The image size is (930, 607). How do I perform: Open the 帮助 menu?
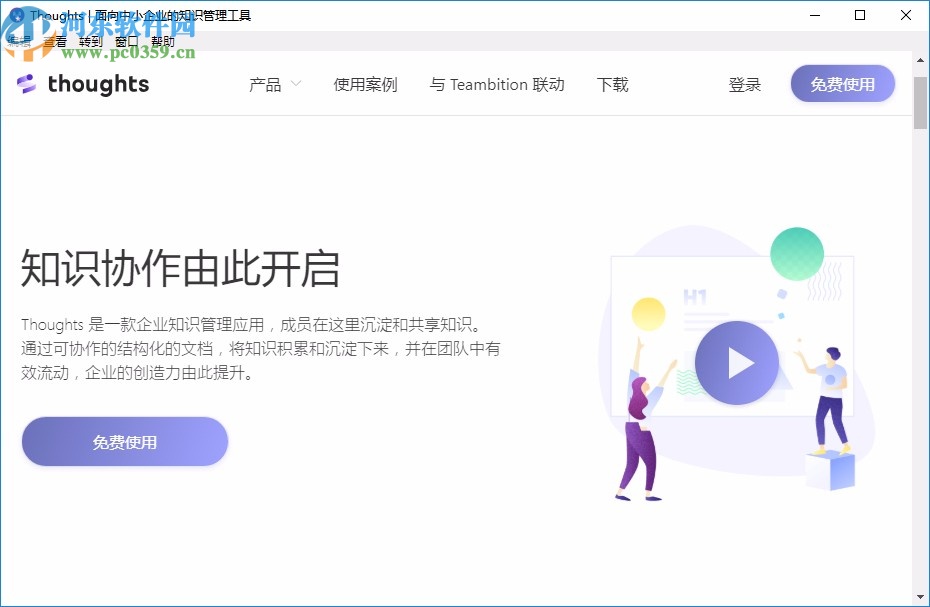click(x=163, y=42)
